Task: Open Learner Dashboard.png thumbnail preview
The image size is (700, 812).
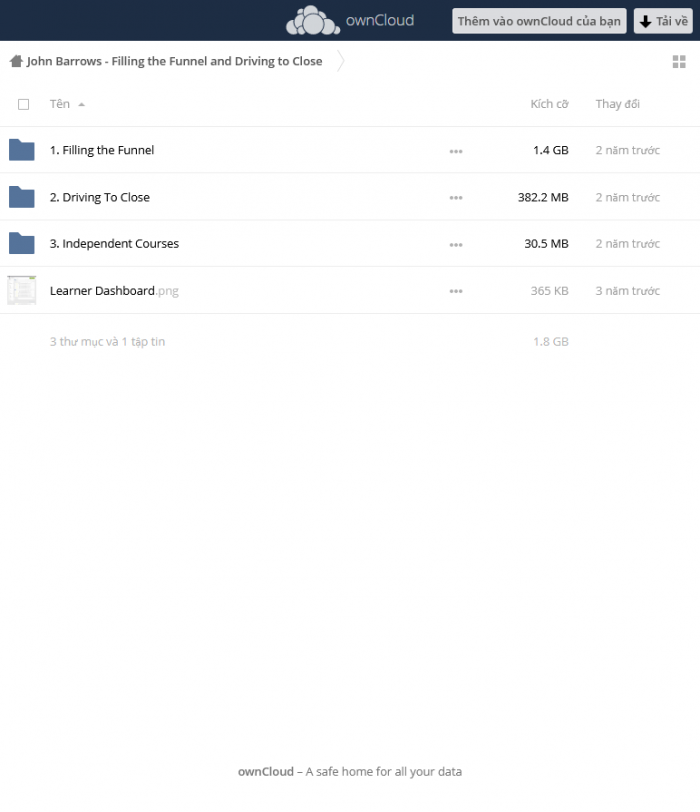Action: (x=22, y=290)
